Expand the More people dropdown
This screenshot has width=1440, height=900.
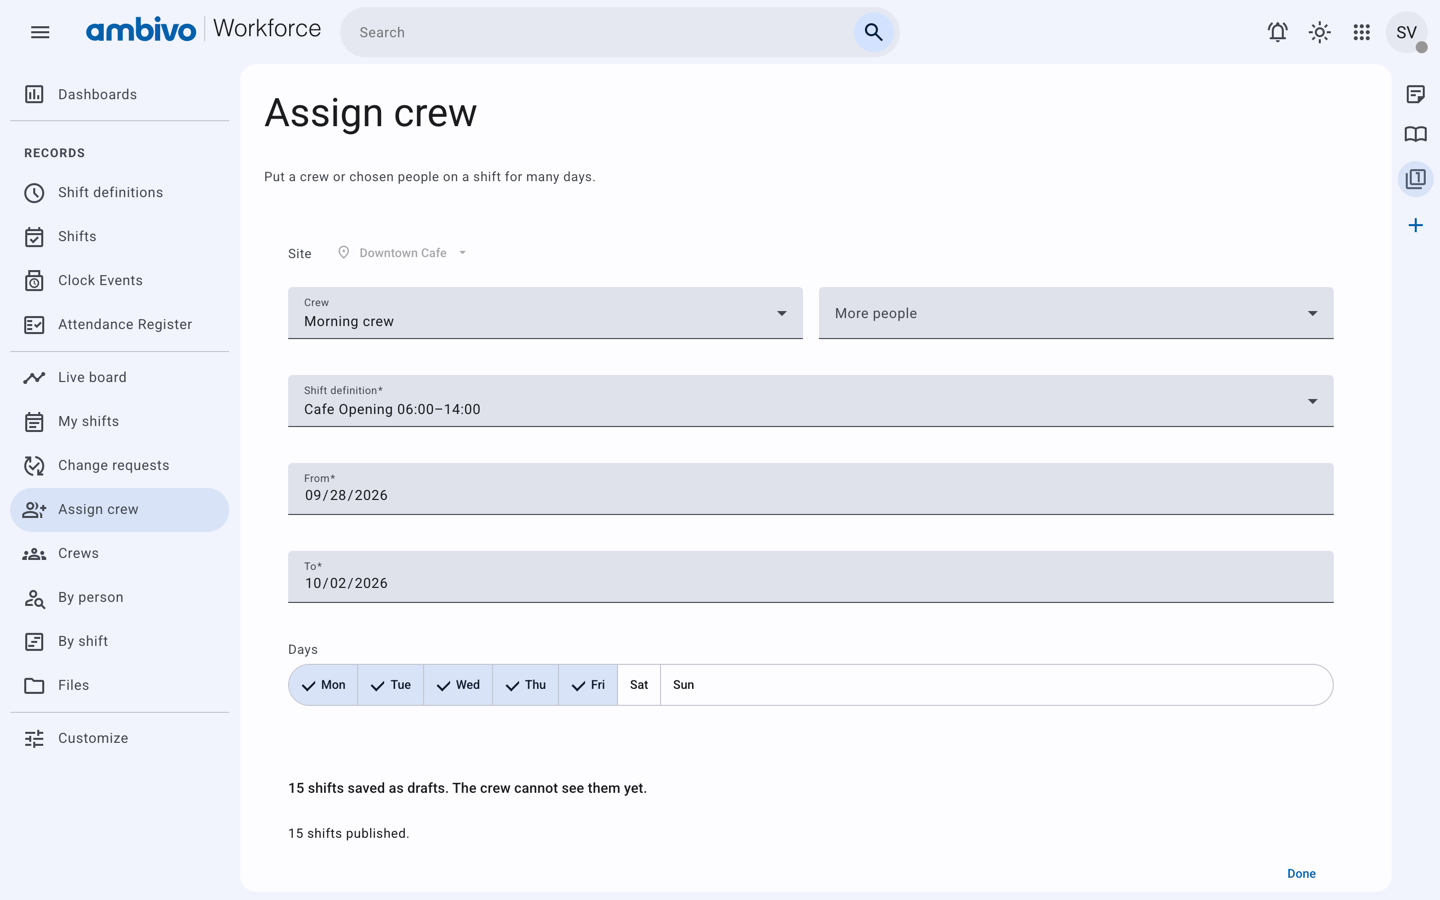[x=1076, y=313]
